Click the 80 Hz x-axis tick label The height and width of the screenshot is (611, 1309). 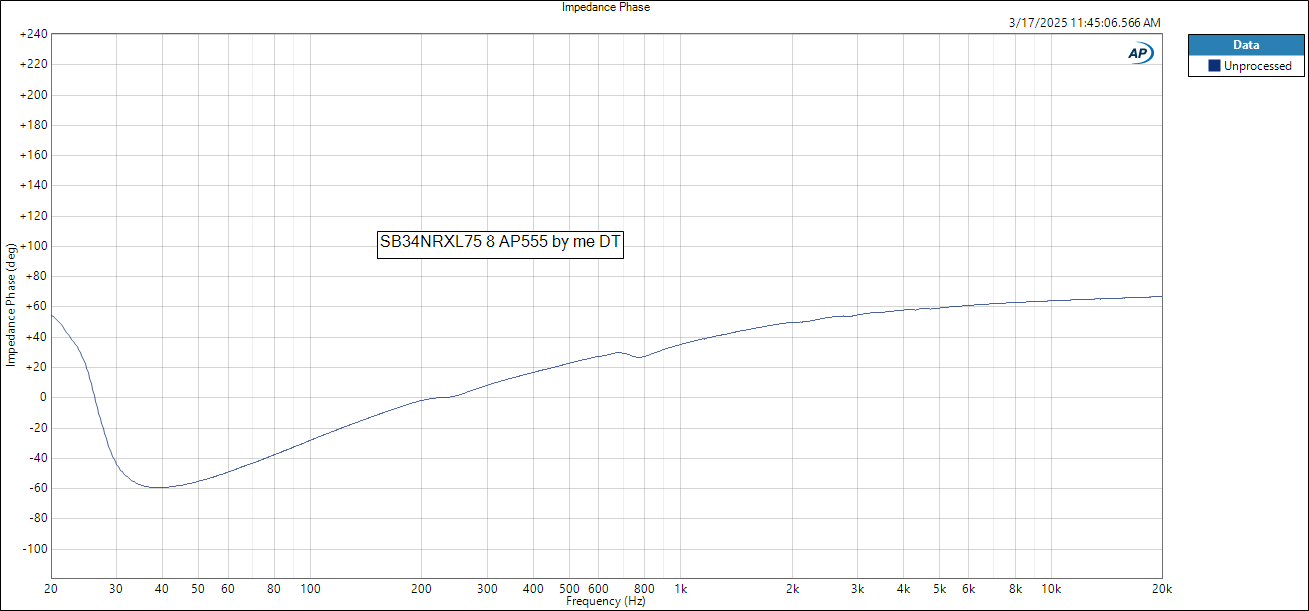[x=273, y=589]
